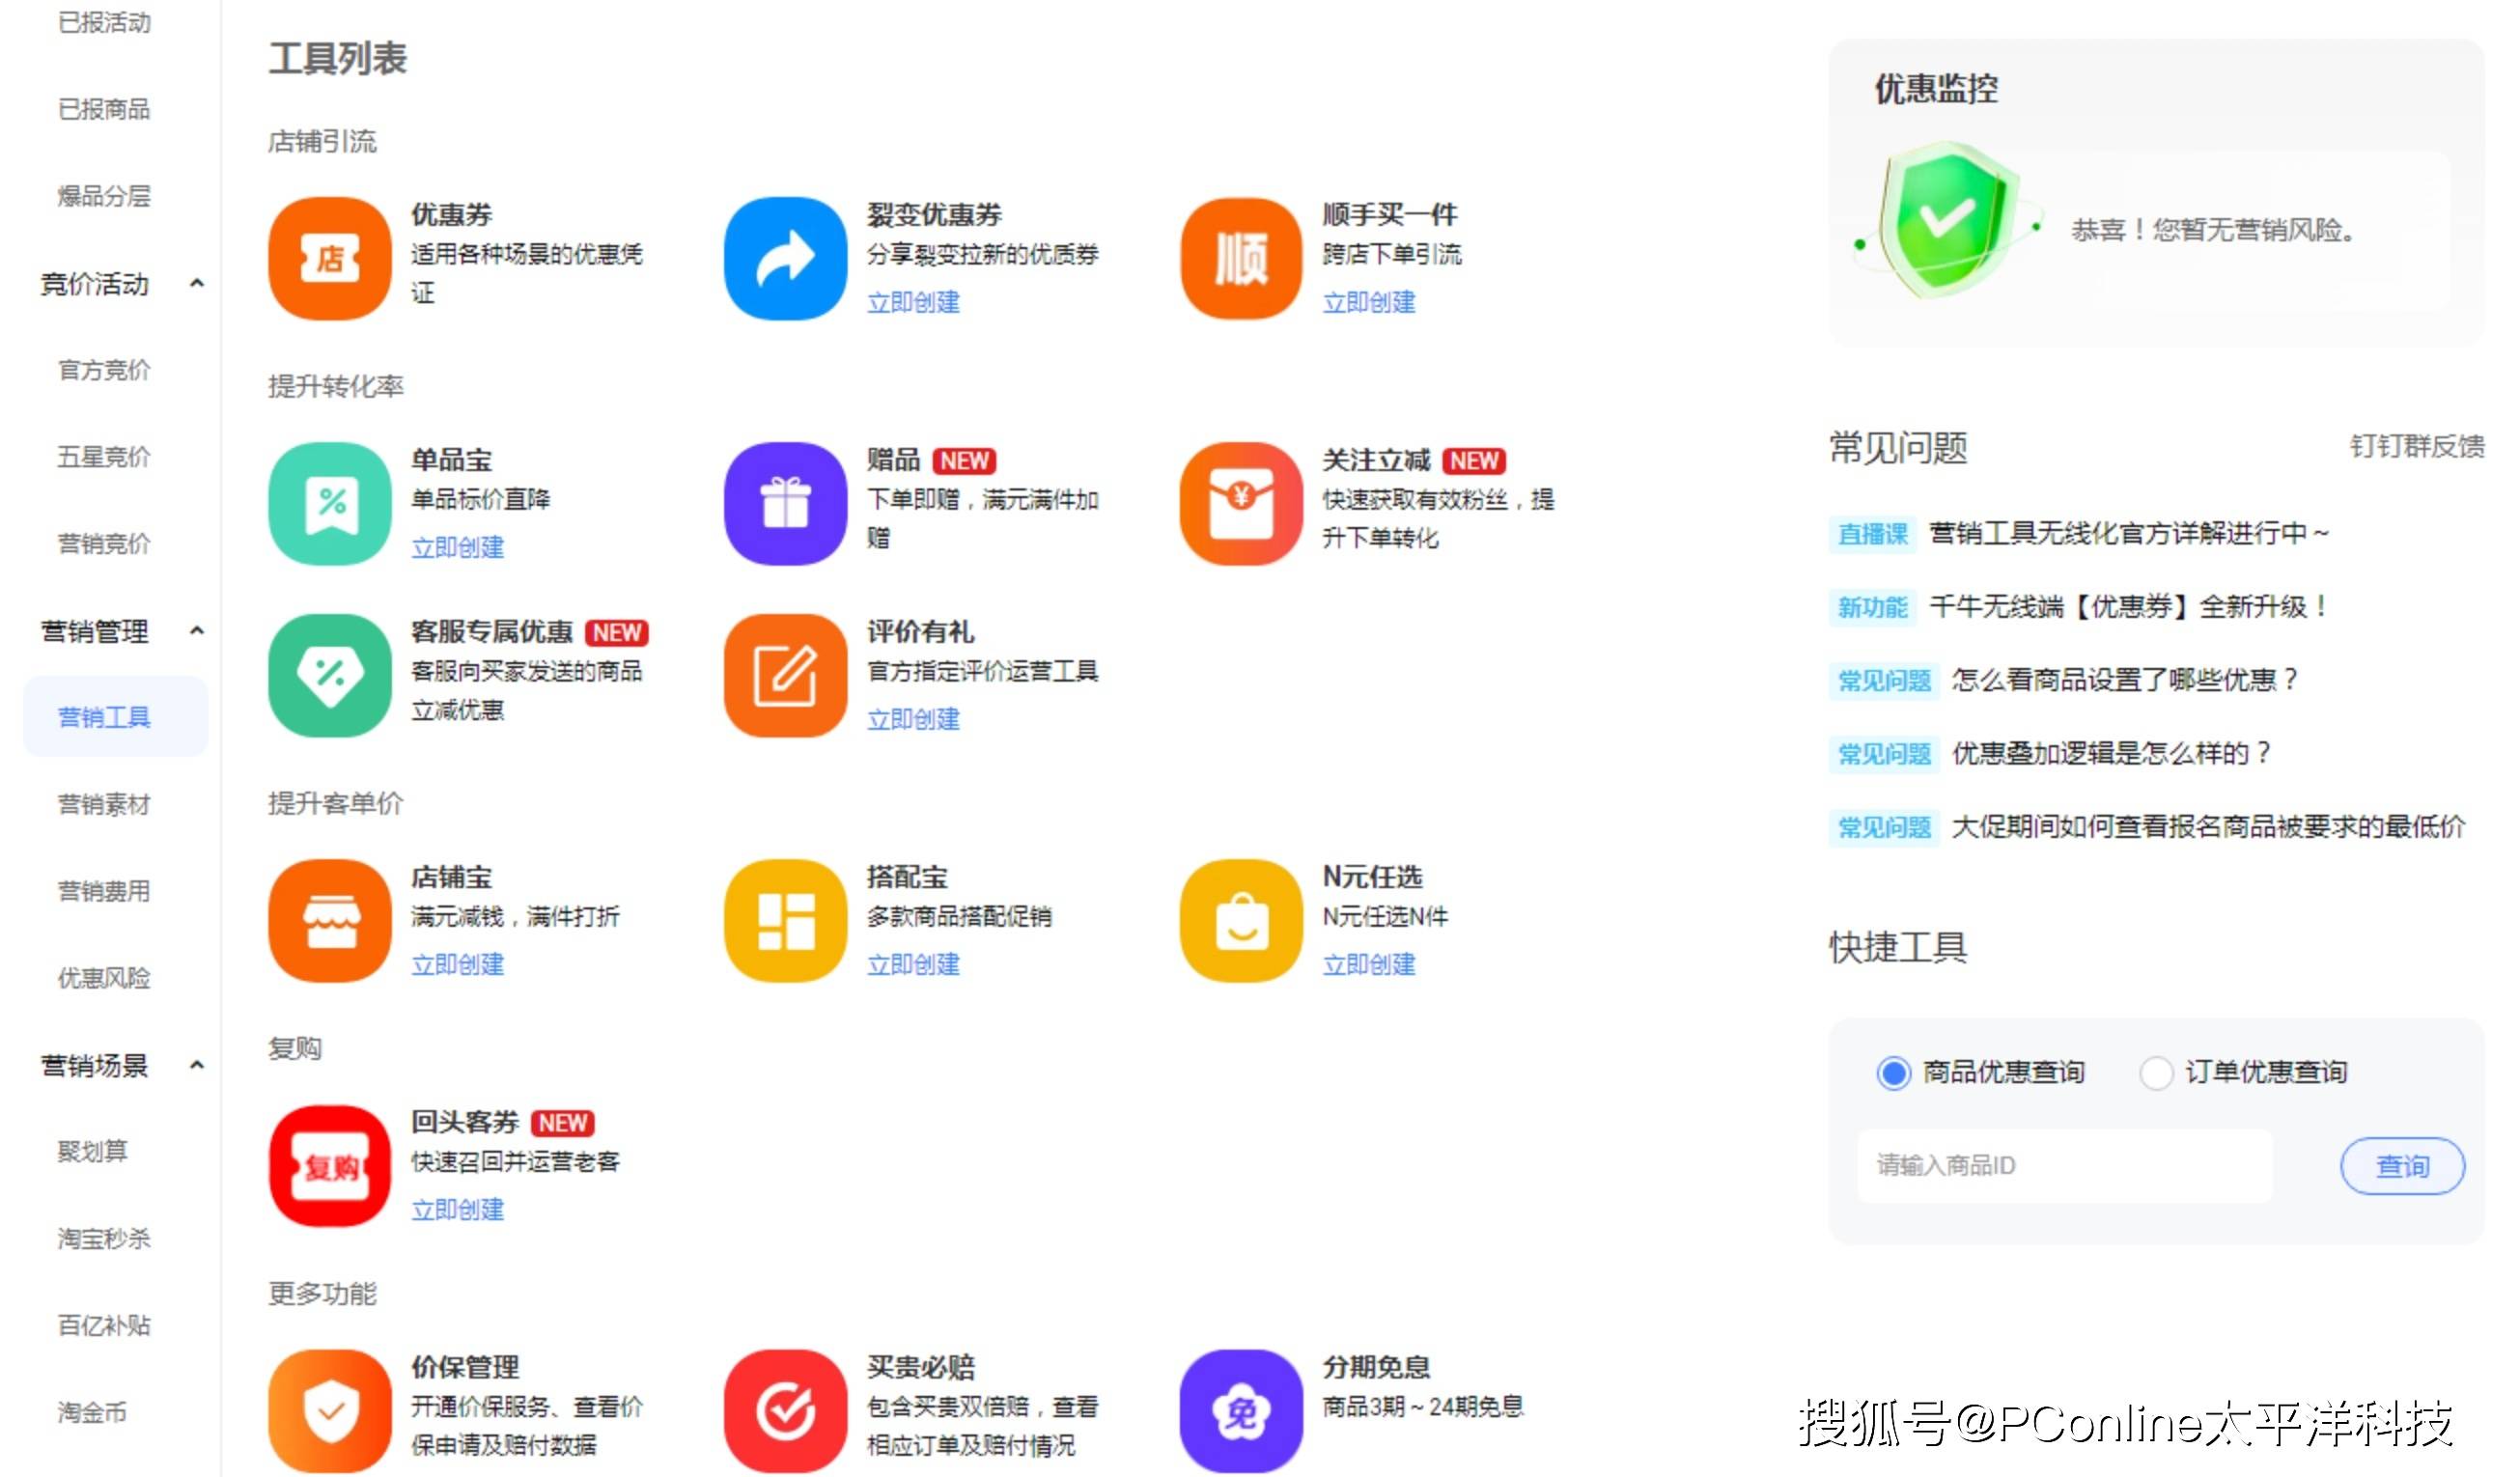Open the 店铺宝 storefront icon
The image size is (2520, 1477).
click(329, 920)
